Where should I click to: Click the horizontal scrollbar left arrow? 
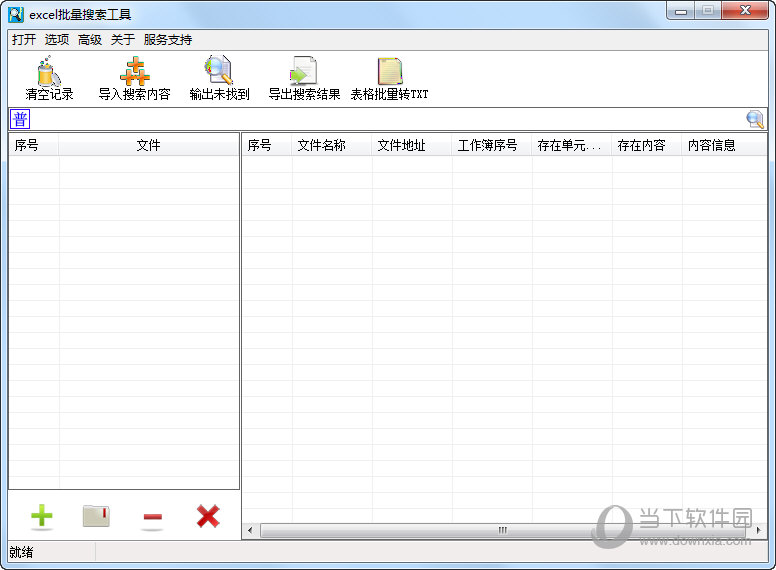(250, 530)
